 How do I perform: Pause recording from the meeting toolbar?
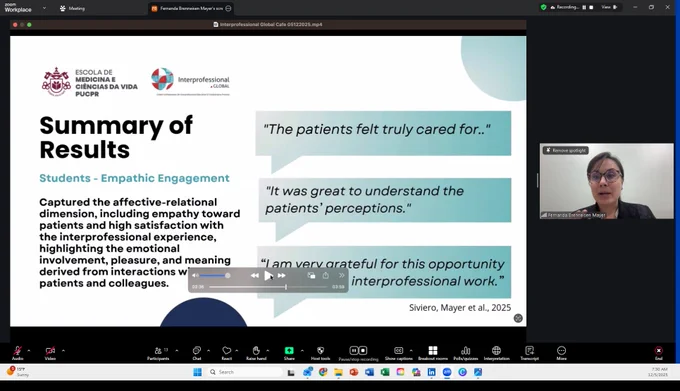[354, 350]
